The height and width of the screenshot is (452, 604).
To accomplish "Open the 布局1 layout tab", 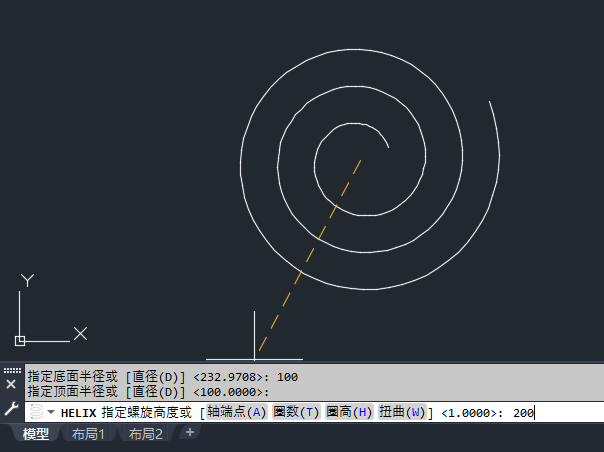I will 88,434.
